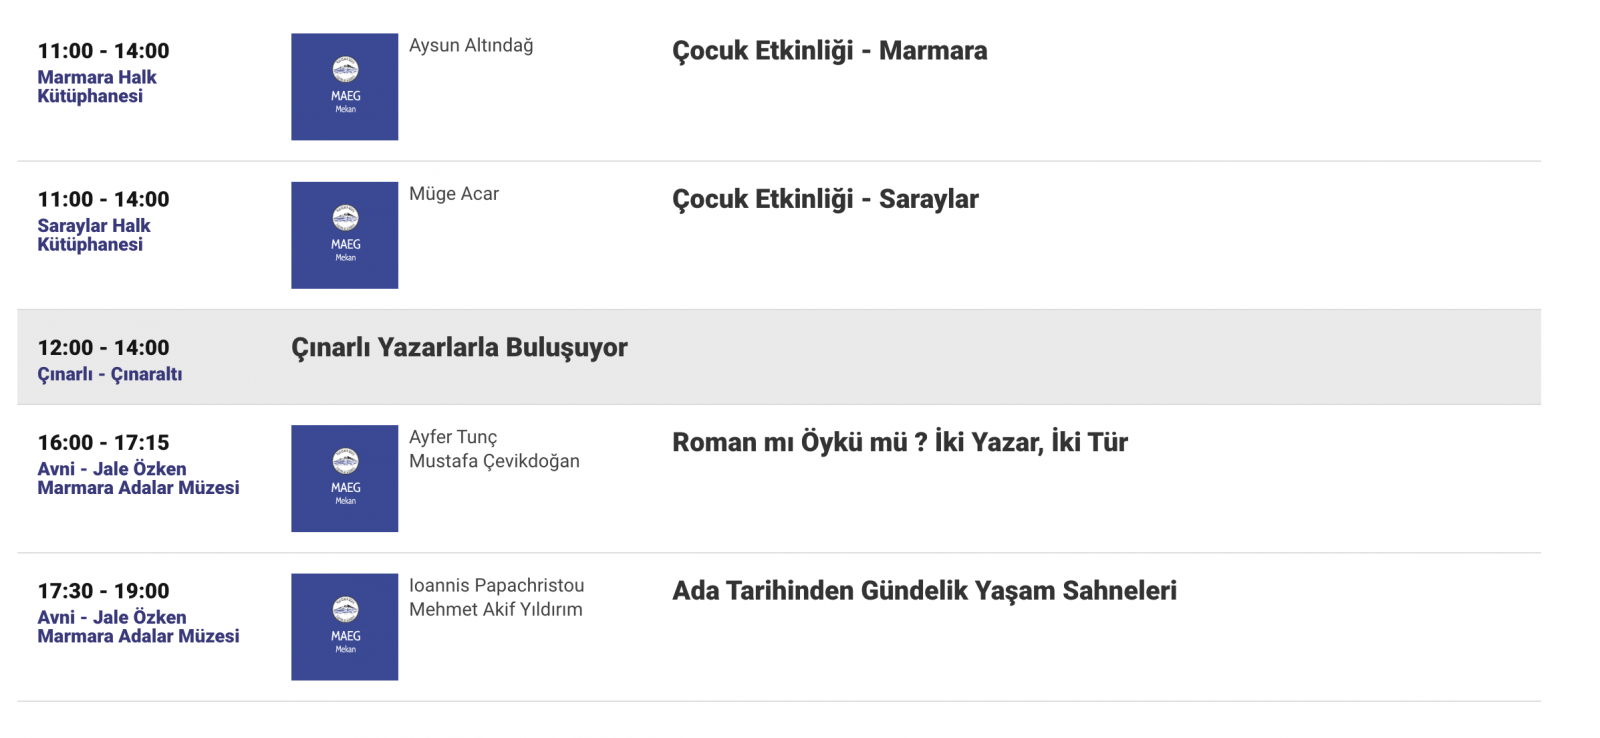Open the MAEG thumbnail next to Ioannis Papachristou
The height and width of the screenshot is (738, 1600).
[344, 627]
